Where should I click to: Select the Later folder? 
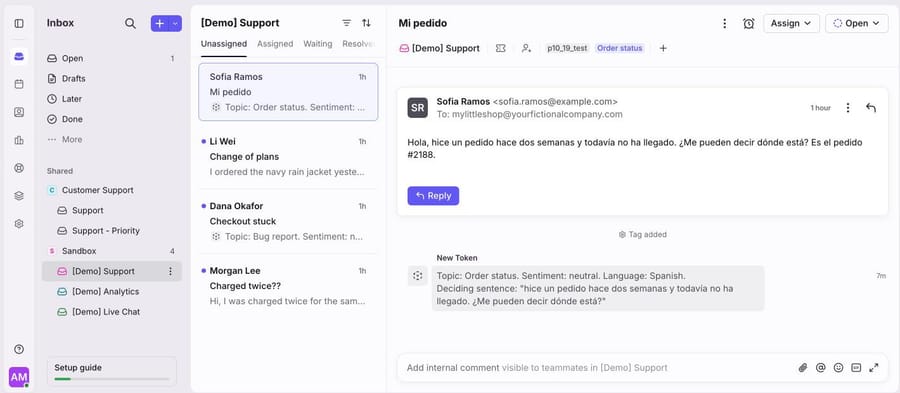point(112,99)
